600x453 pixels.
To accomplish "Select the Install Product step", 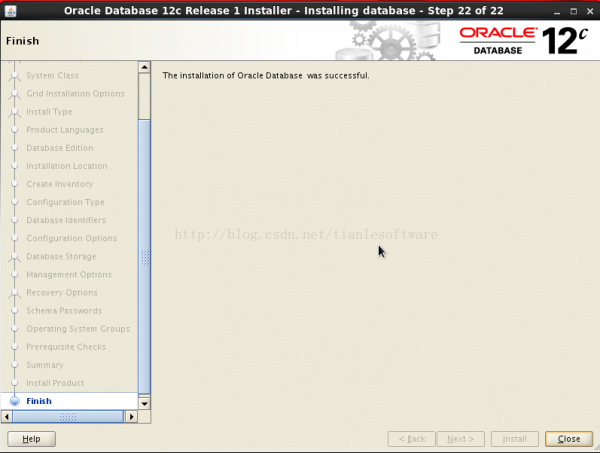I will coord(55,383).
